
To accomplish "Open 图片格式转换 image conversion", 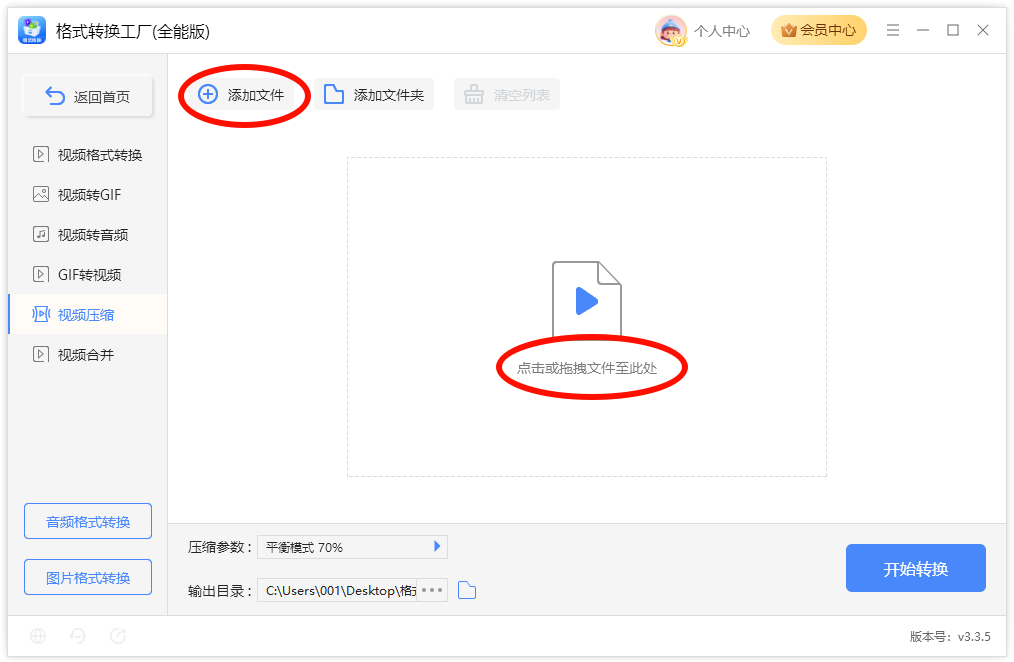I will (x=88, y=577).
